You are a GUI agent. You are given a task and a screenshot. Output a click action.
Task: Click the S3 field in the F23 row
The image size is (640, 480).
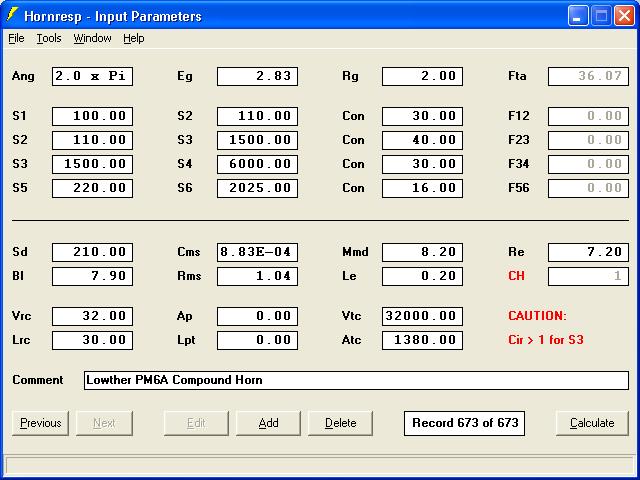[258, 140]
